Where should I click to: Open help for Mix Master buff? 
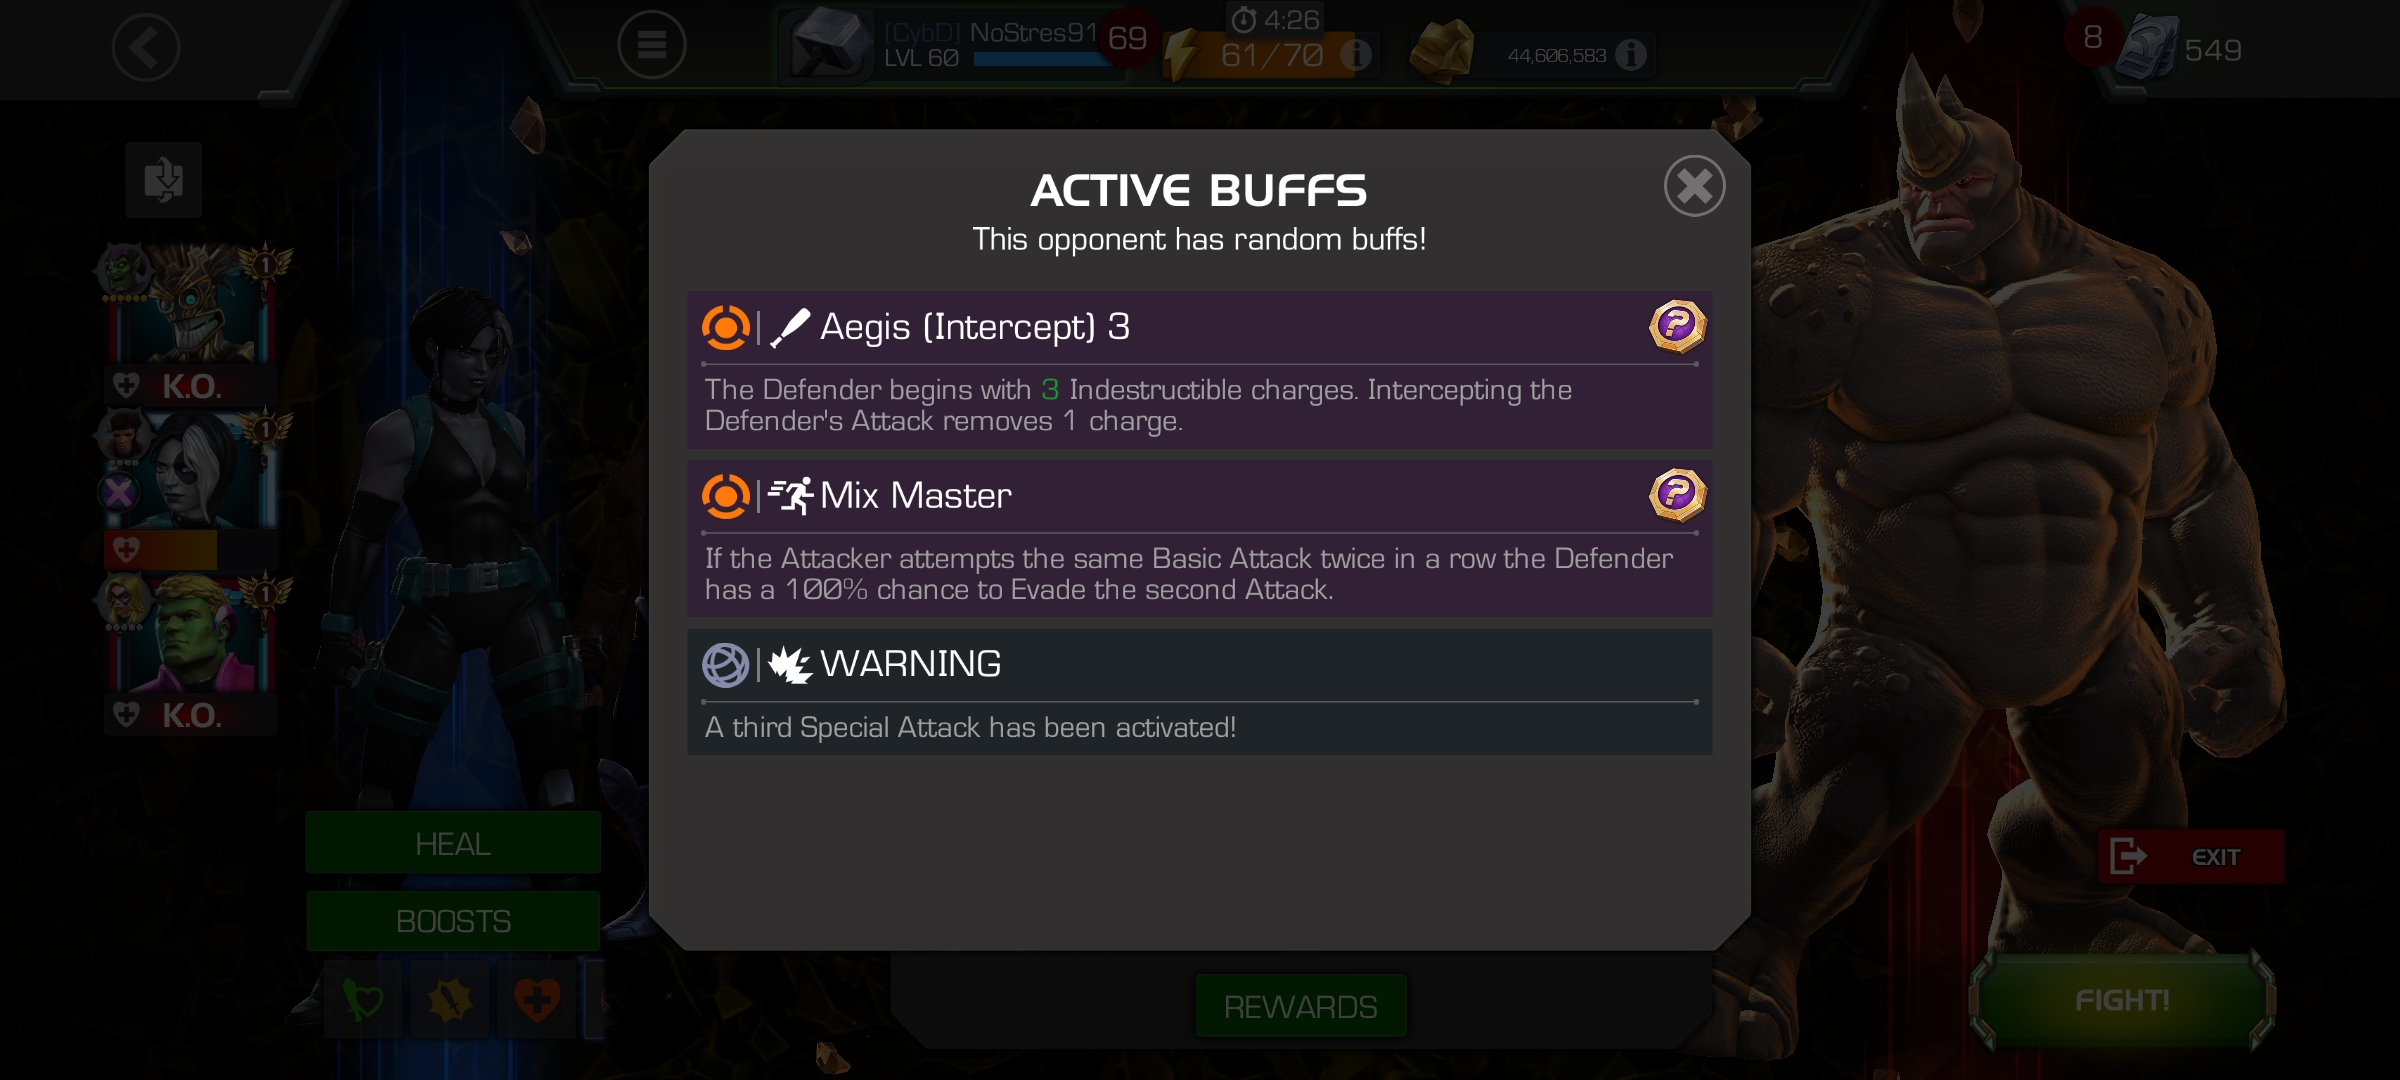point(1677,495)
